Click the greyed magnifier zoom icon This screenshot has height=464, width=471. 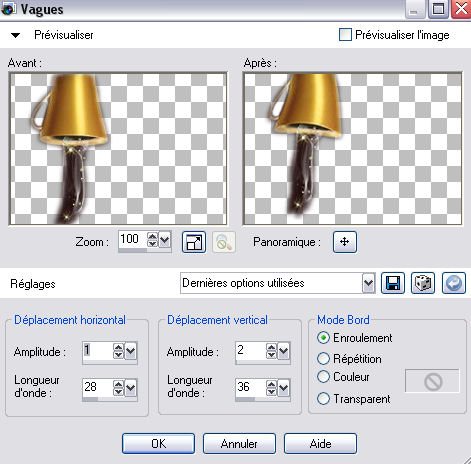click(x=224, y=242)
